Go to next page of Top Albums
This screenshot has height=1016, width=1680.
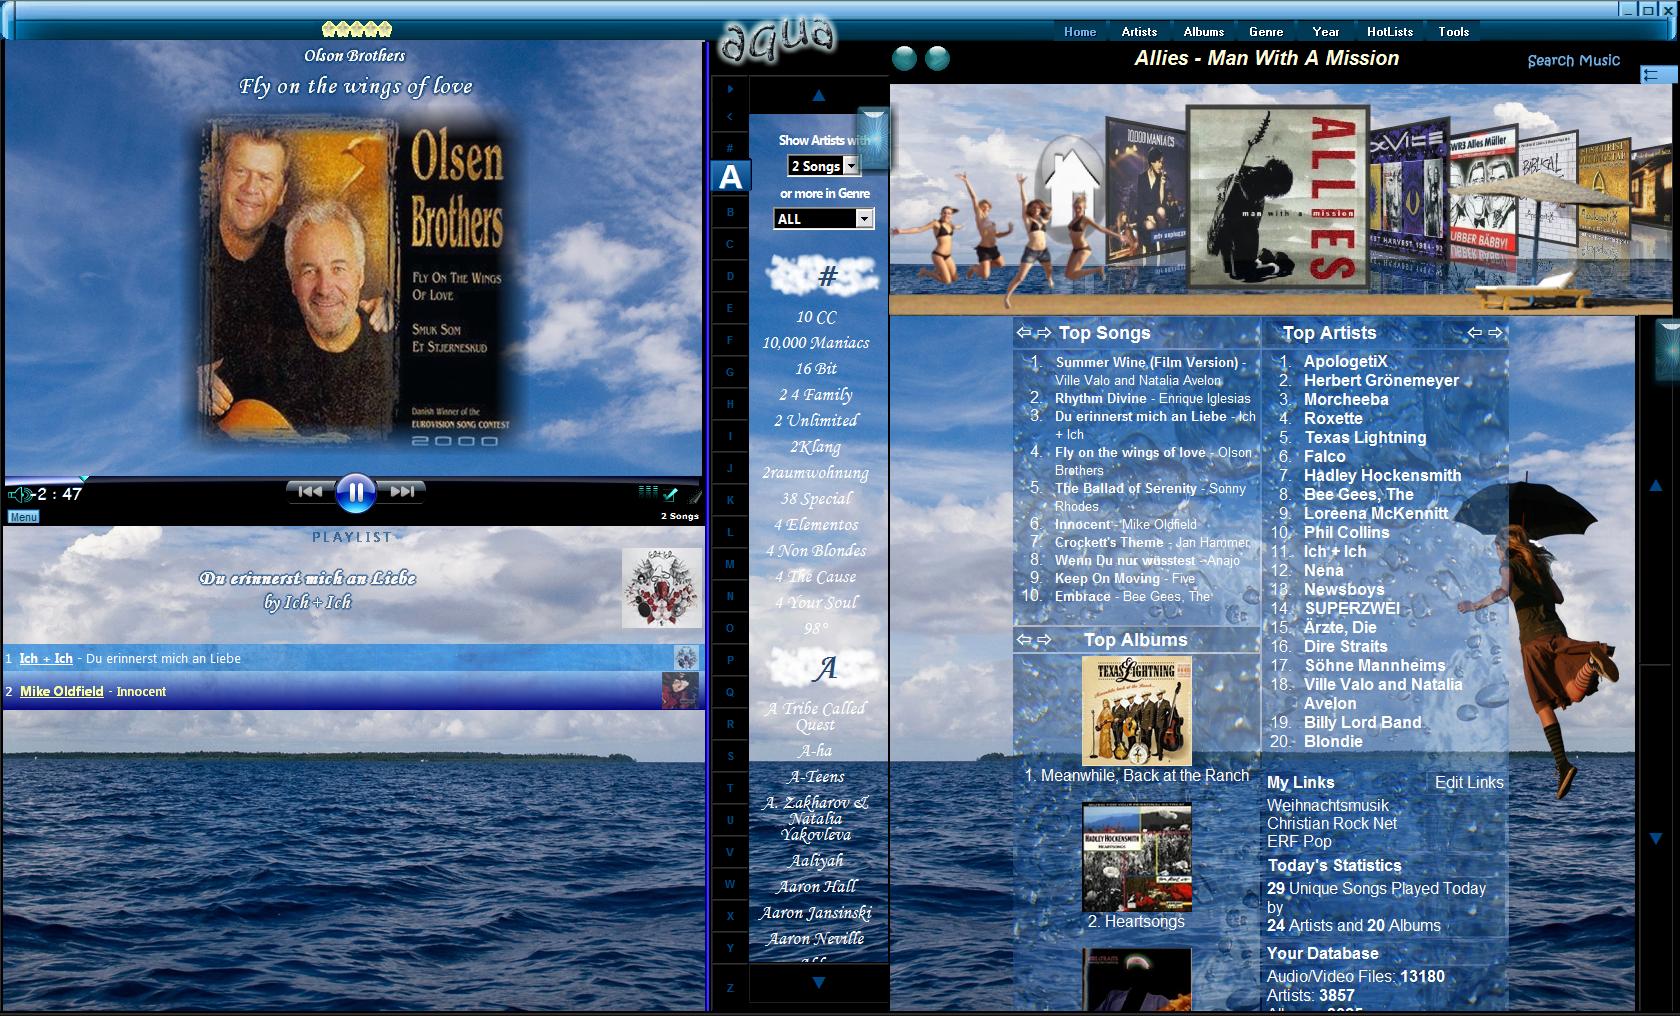pyautogui.click(x=1043, y=640)
